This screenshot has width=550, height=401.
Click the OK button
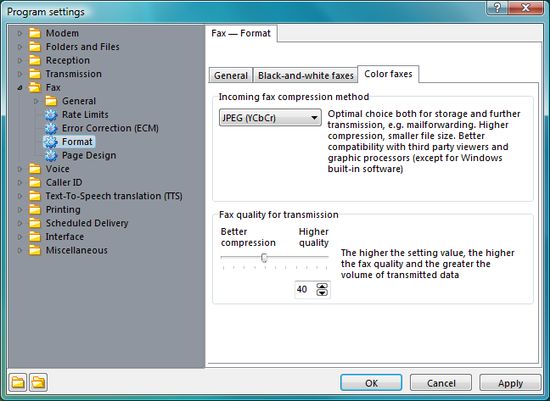pyautogui.click(x=371, y=383)
